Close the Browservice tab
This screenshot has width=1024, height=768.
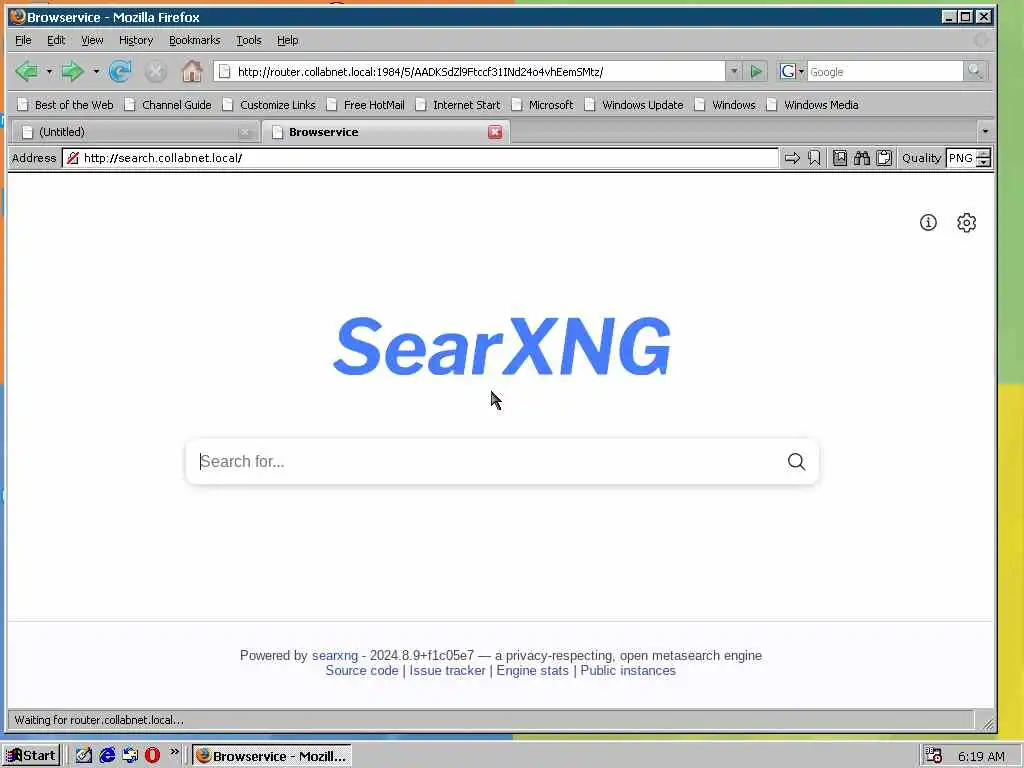pos(495,132)
